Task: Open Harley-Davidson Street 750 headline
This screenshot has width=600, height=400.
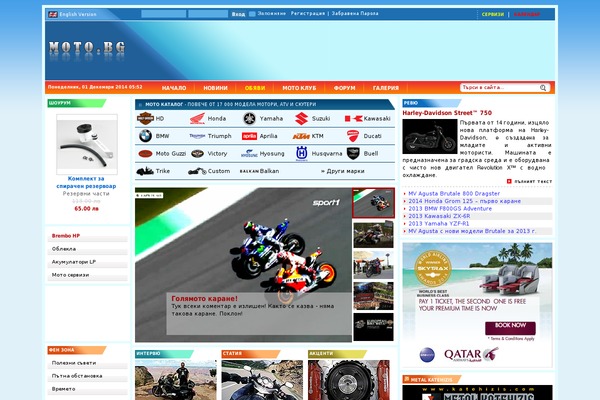Action: click(447, 113)
